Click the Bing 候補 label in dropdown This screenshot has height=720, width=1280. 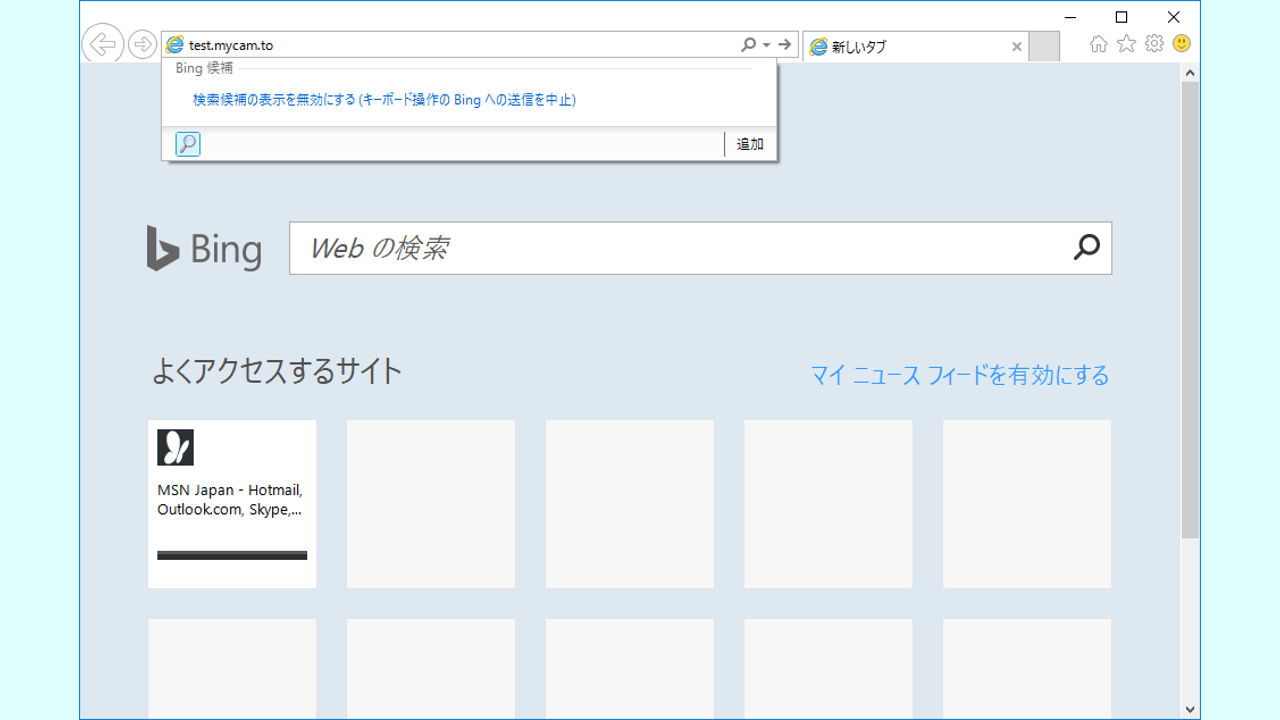(x=204, y=68)
